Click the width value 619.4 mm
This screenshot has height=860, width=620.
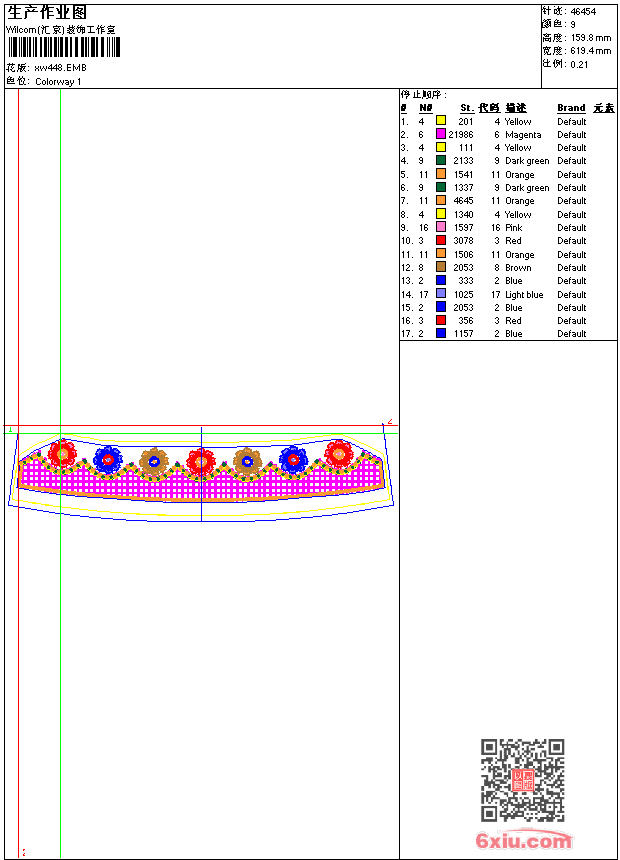(x=591, y=51)
